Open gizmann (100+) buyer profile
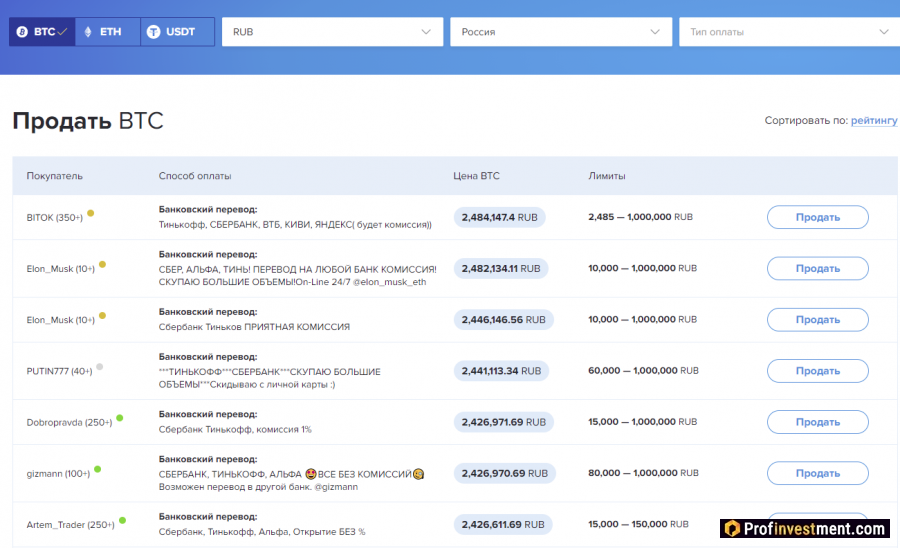The width and height of the screenshot is (900, 548). pos(58,473)
